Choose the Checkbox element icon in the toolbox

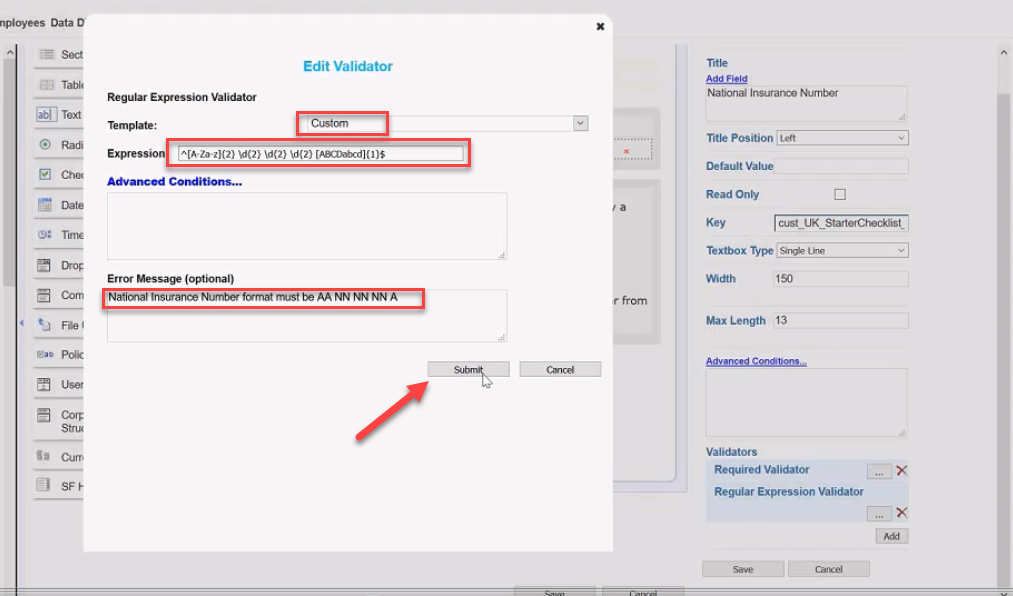point(45,174)
